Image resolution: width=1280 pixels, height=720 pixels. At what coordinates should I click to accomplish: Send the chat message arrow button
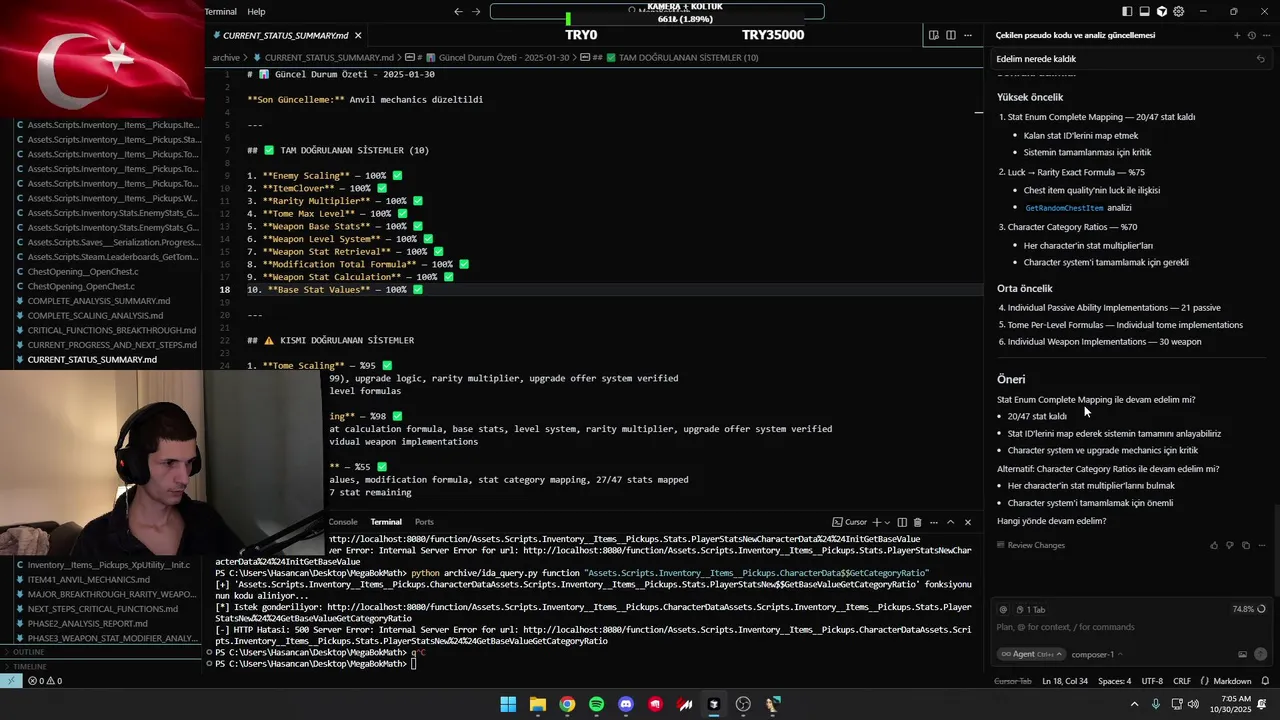pos(1260,654)
